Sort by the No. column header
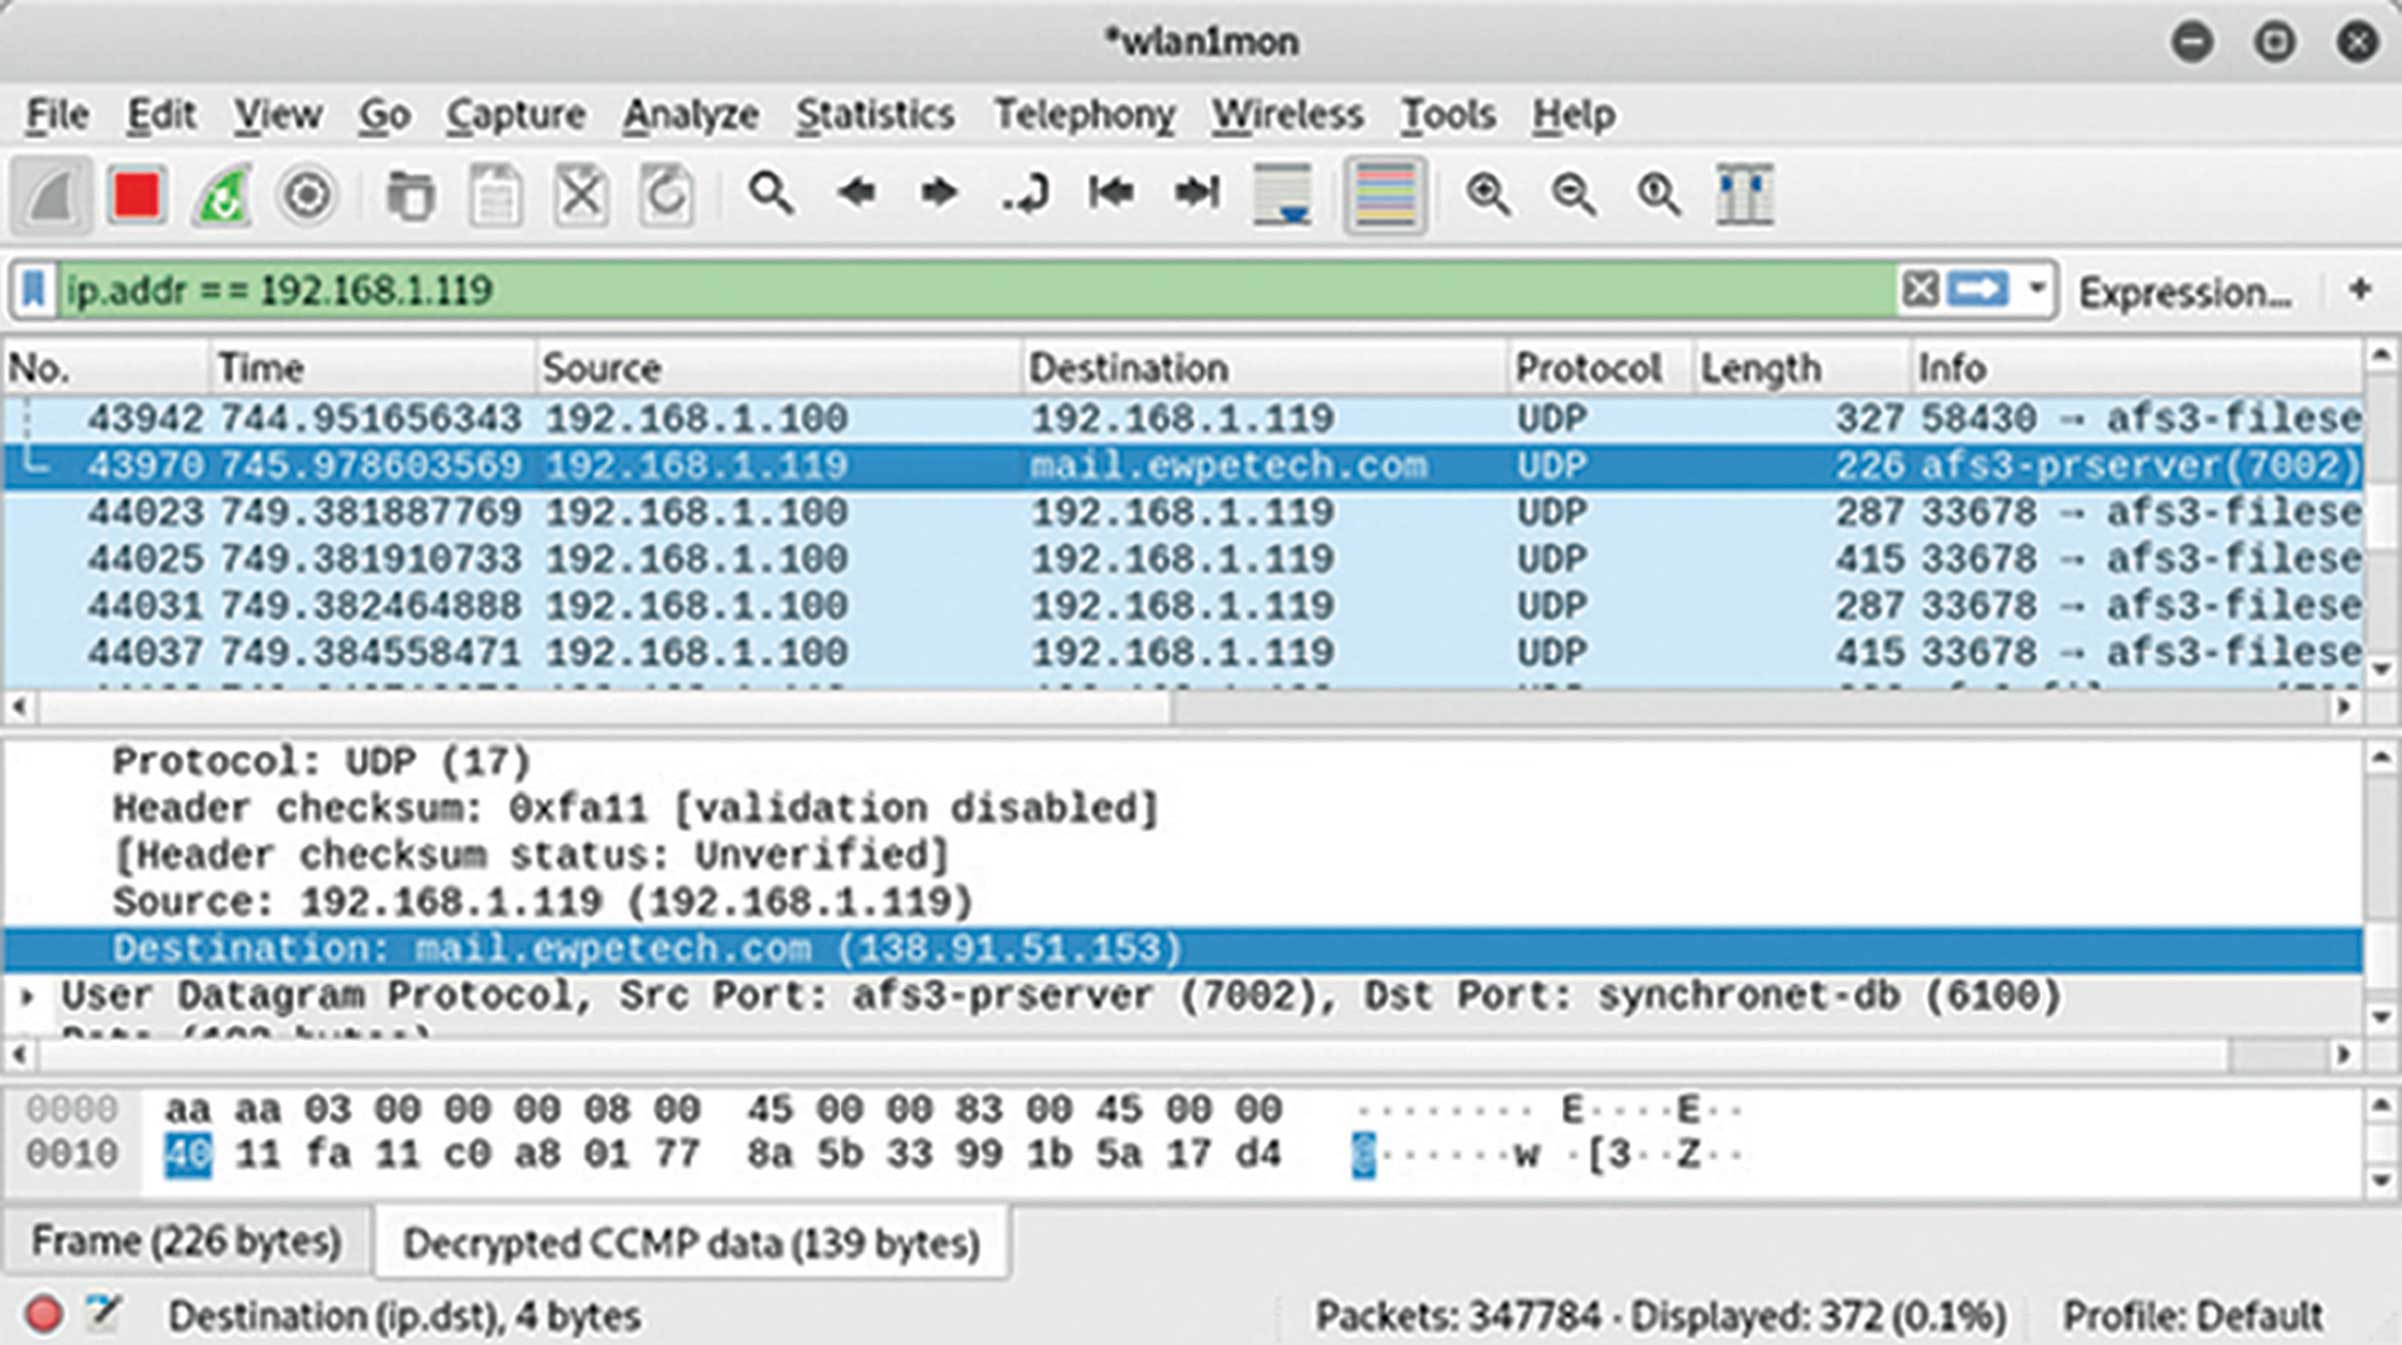The image size is (2402, 1345). [x=106, y=368]
